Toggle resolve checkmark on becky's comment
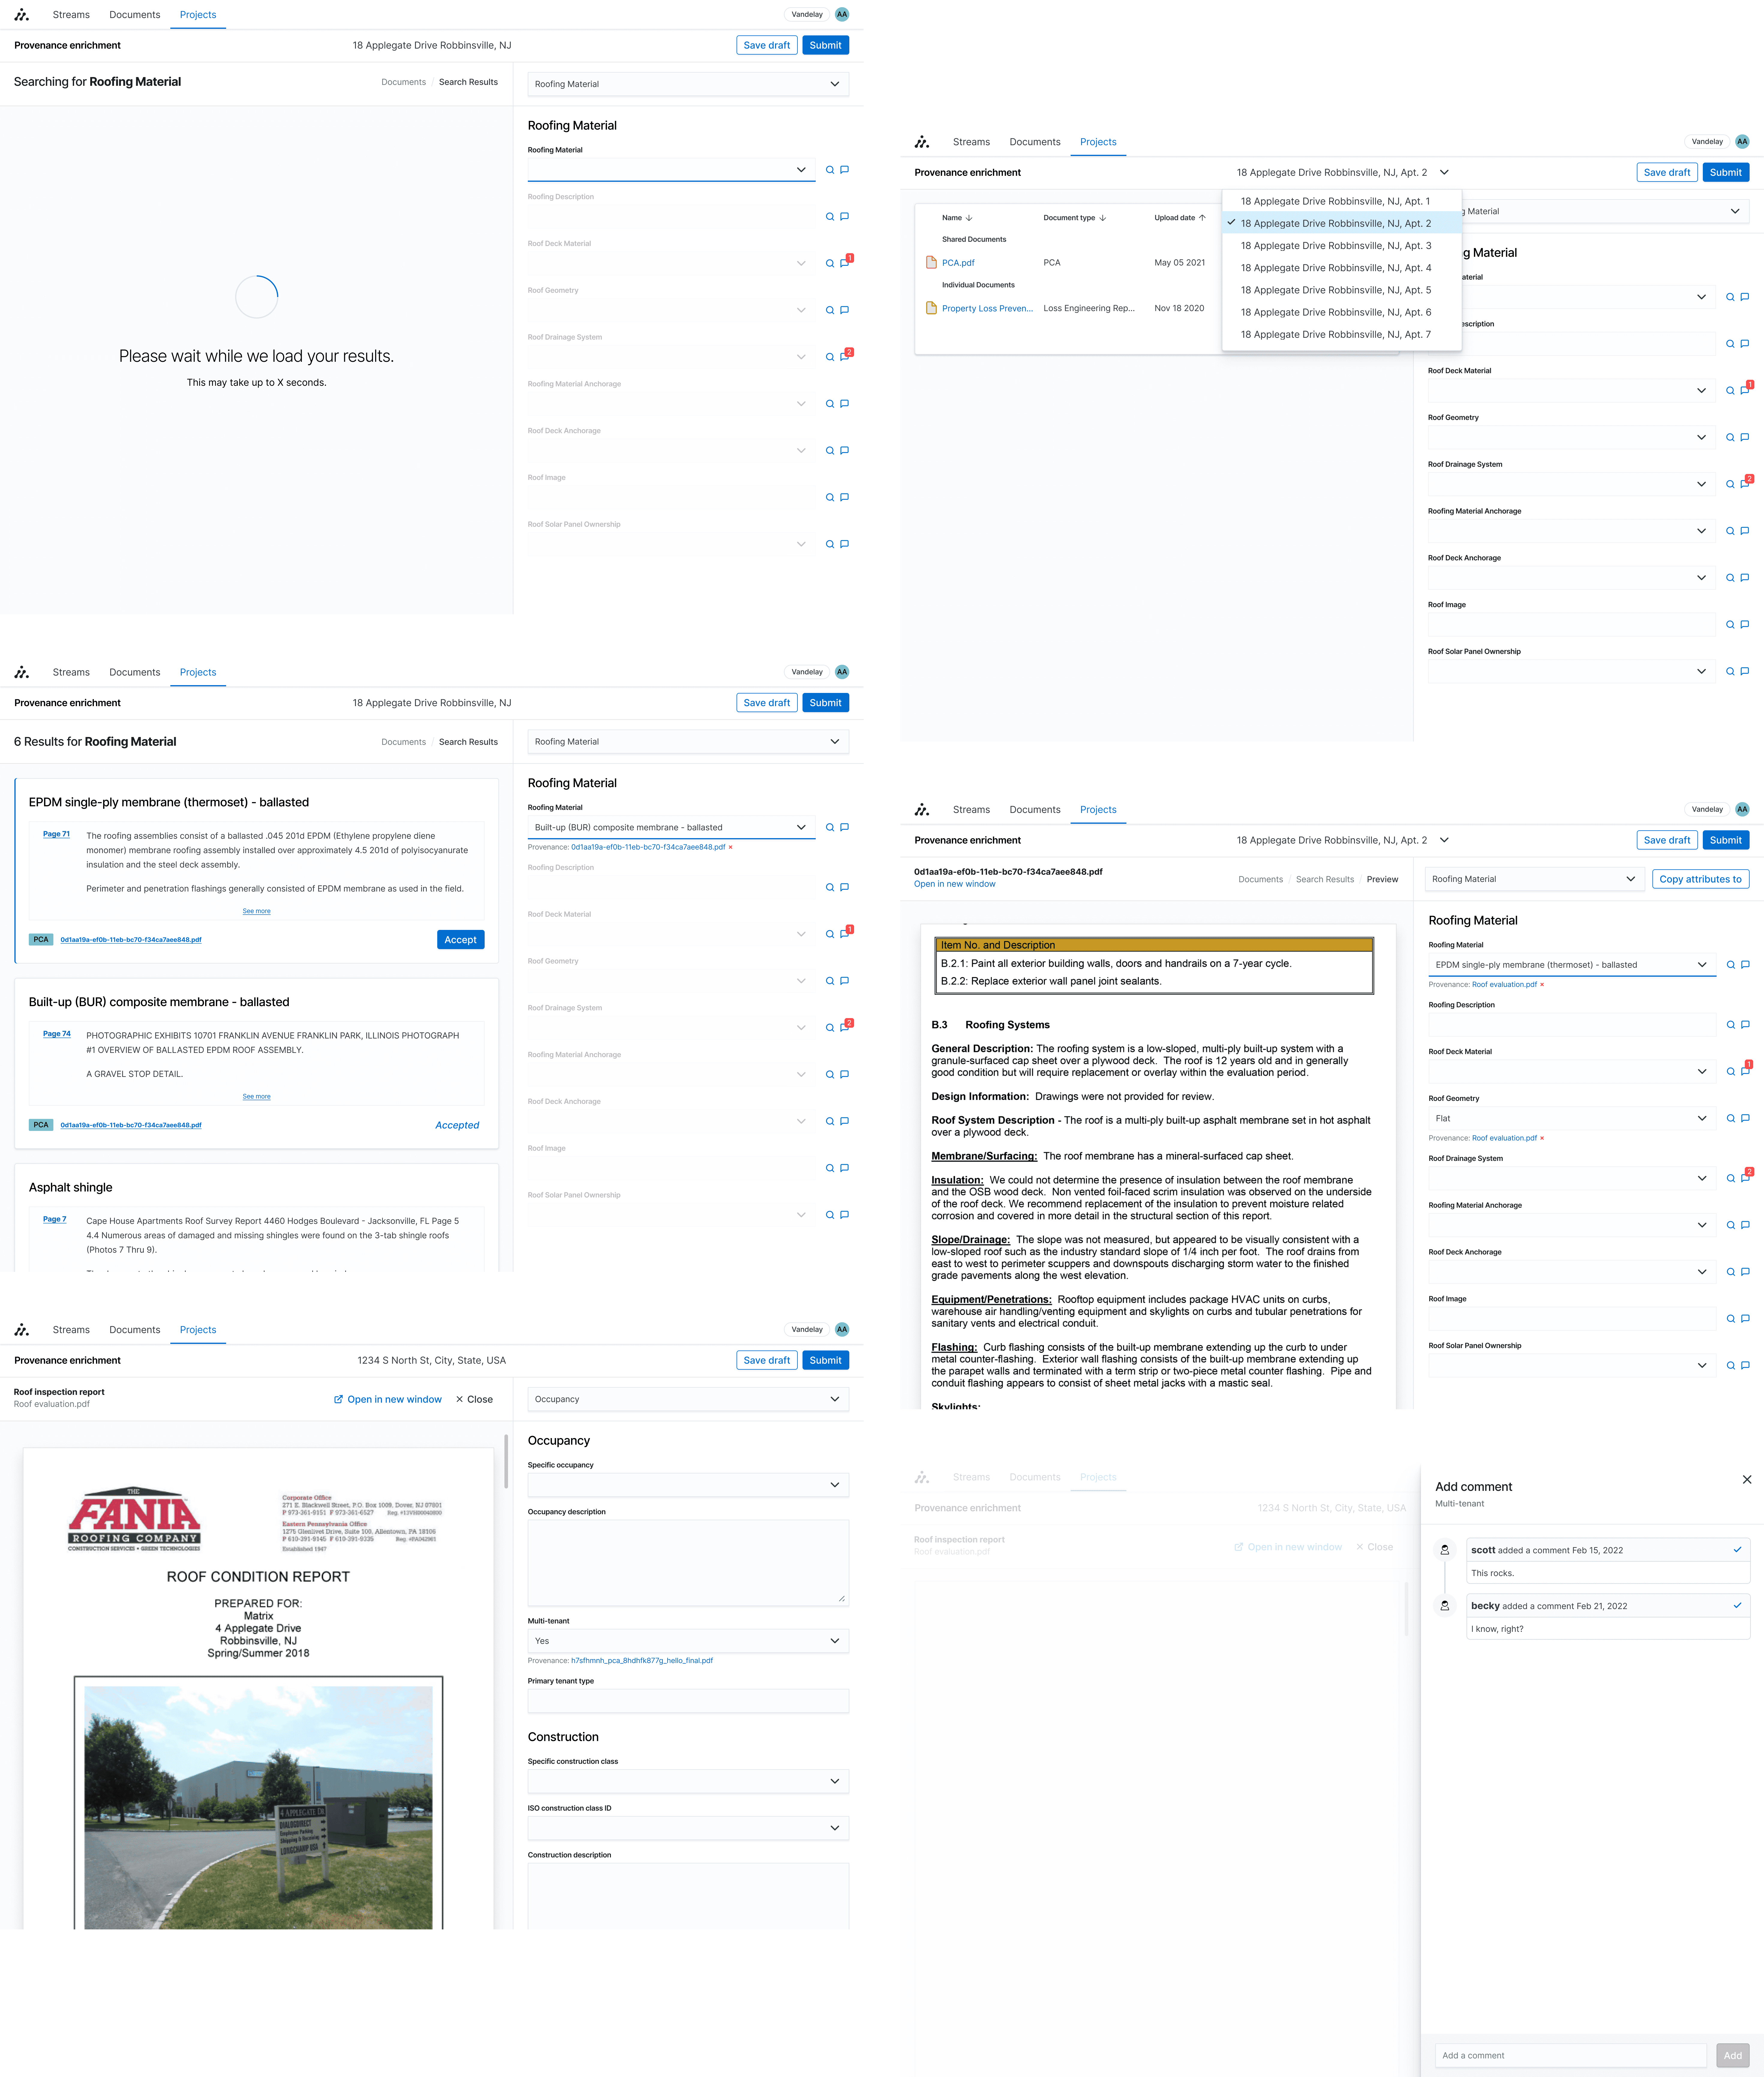The image size is (1764, 2077). point(1737,1605)
